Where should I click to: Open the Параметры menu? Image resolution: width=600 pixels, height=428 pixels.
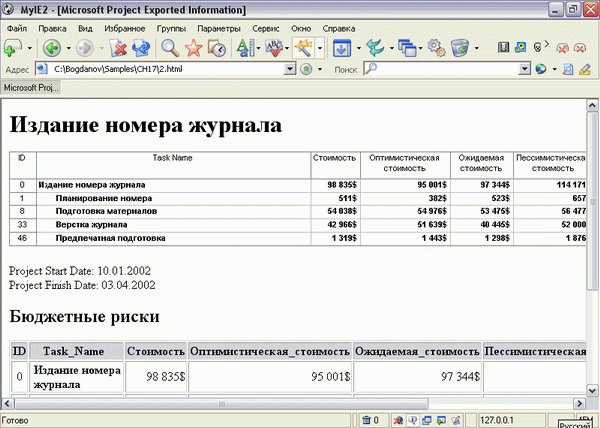(219, 29)
